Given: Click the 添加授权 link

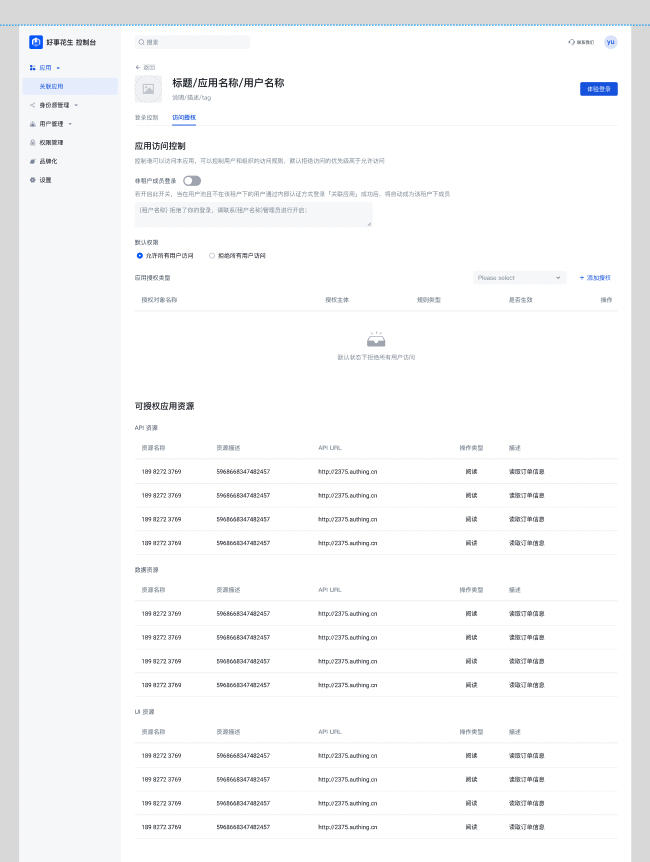Looking at the screenshot, I should pyautogui.click(x=595, y=277).
